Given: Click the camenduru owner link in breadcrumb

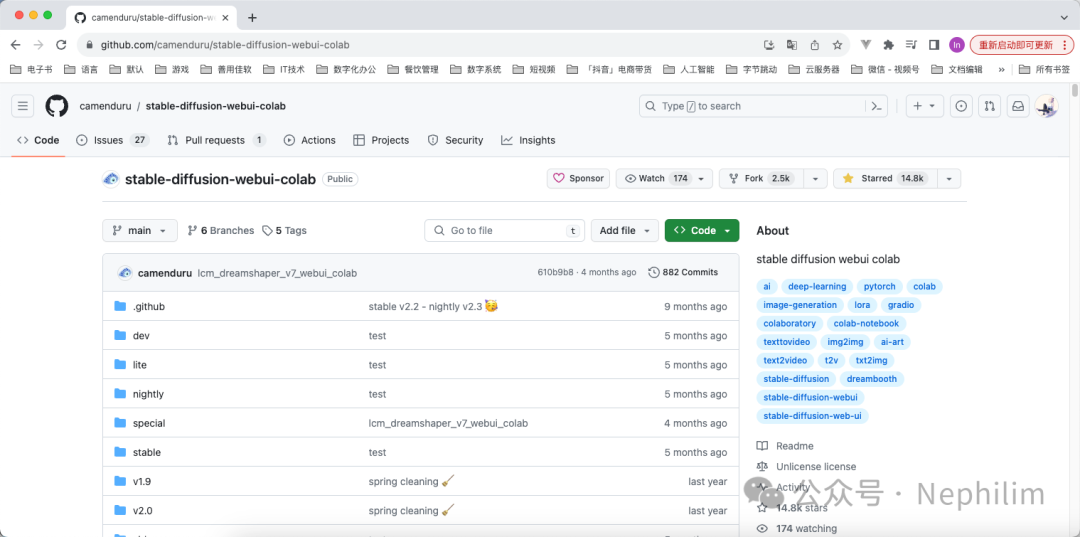Looking at the screenshot, I should click(x=105, y=106).
